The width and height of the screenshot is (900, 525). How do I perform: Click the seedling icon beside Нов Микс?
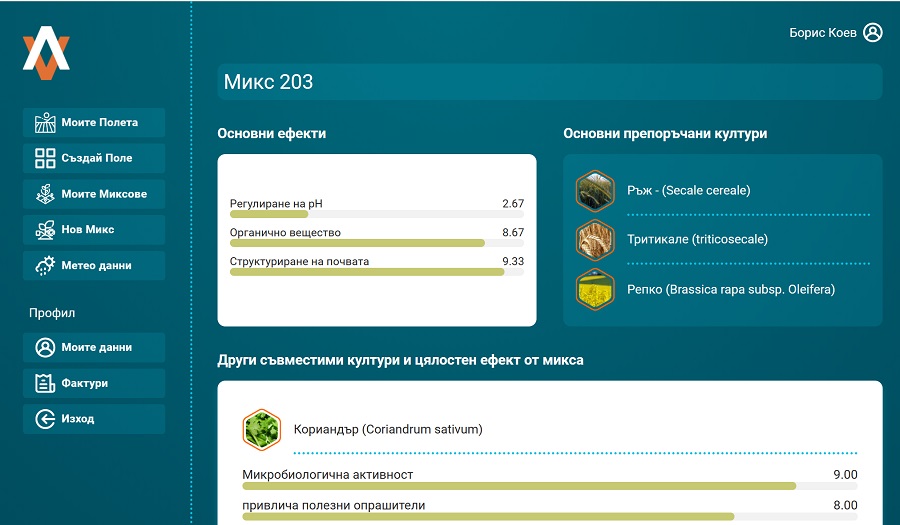45,230
